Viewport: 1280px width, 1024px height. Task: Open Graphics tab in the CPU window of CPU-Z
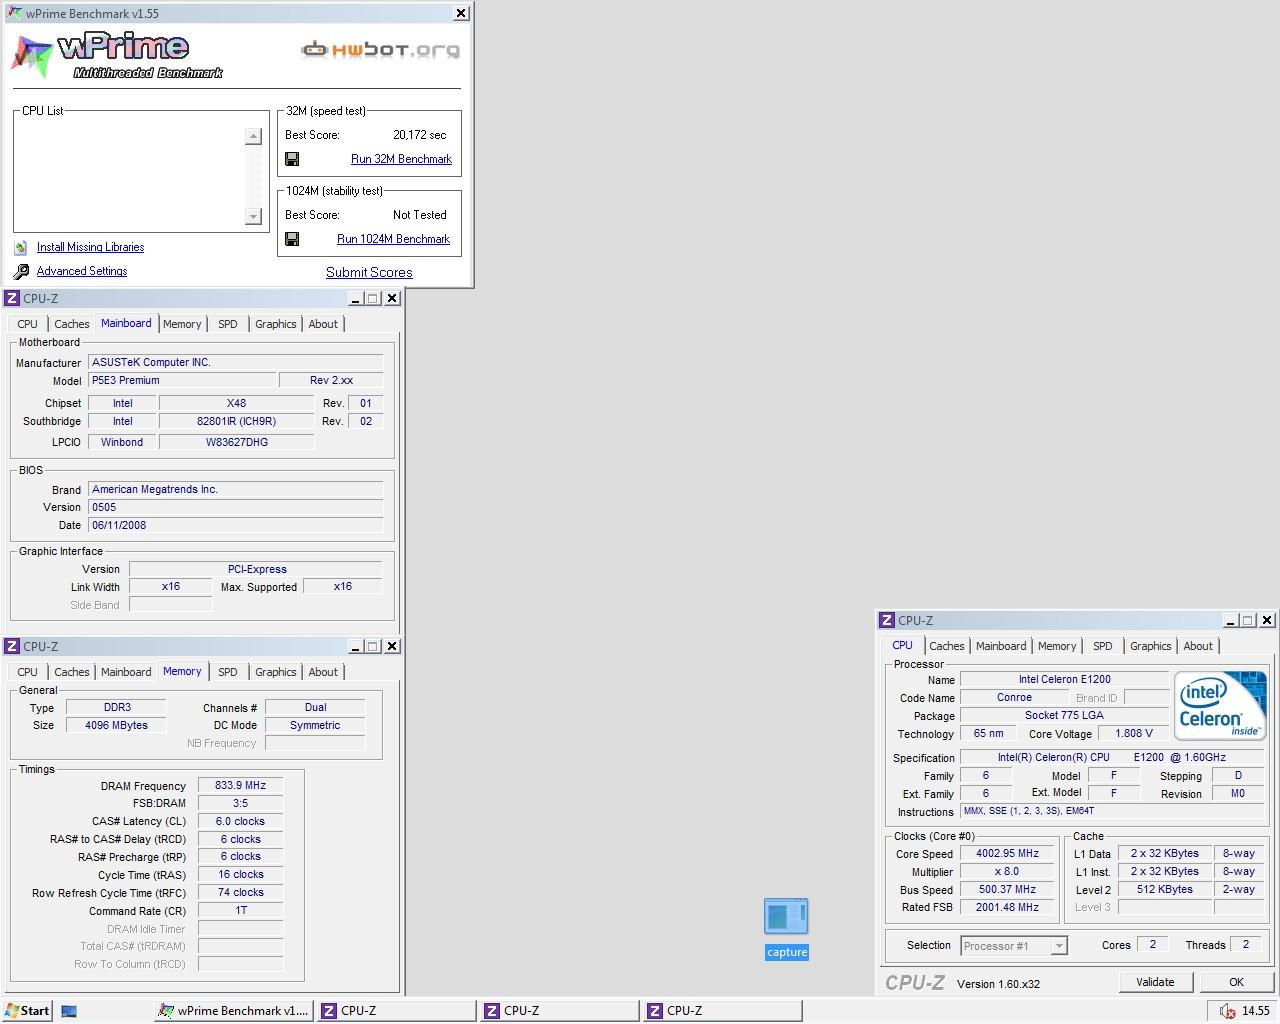[x=1151, y=646]
